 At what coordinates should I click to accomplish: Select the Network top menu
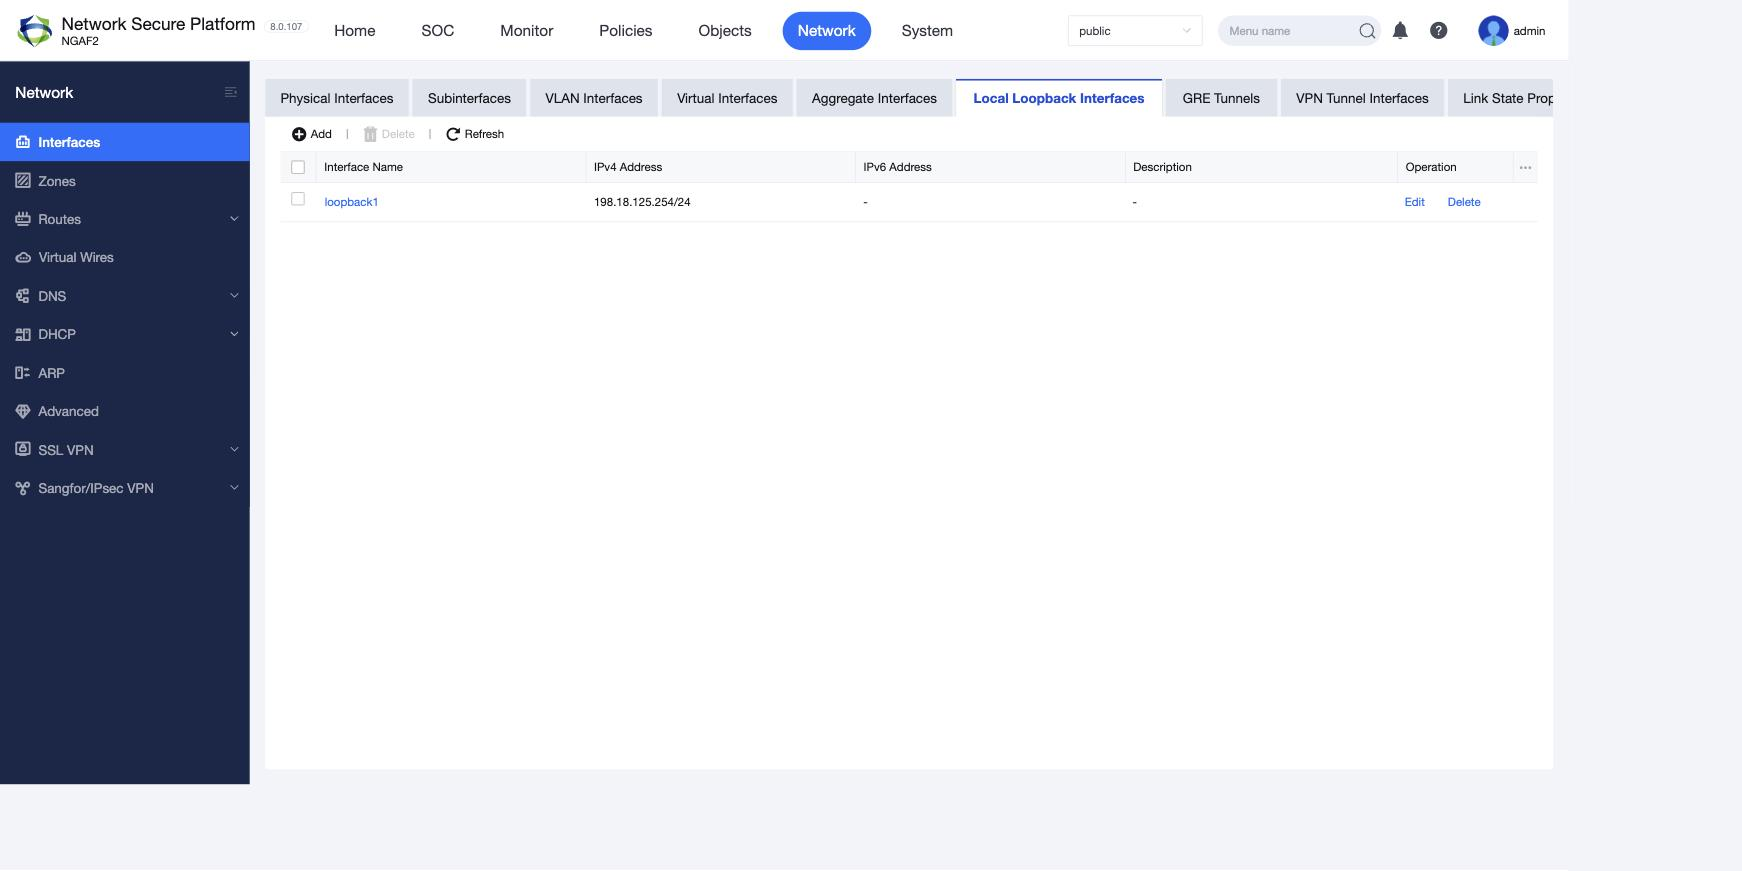click(827, 31)
